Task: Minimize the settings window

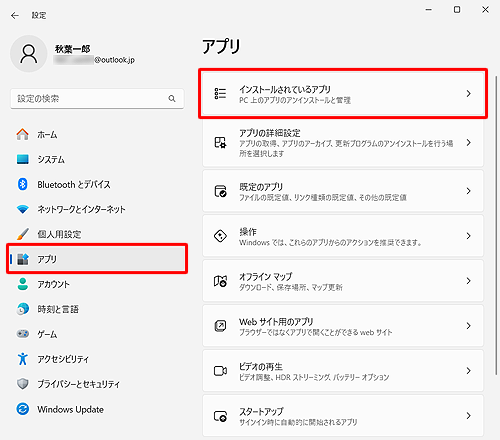Action: pyautogui.click(x=429, y=10)
